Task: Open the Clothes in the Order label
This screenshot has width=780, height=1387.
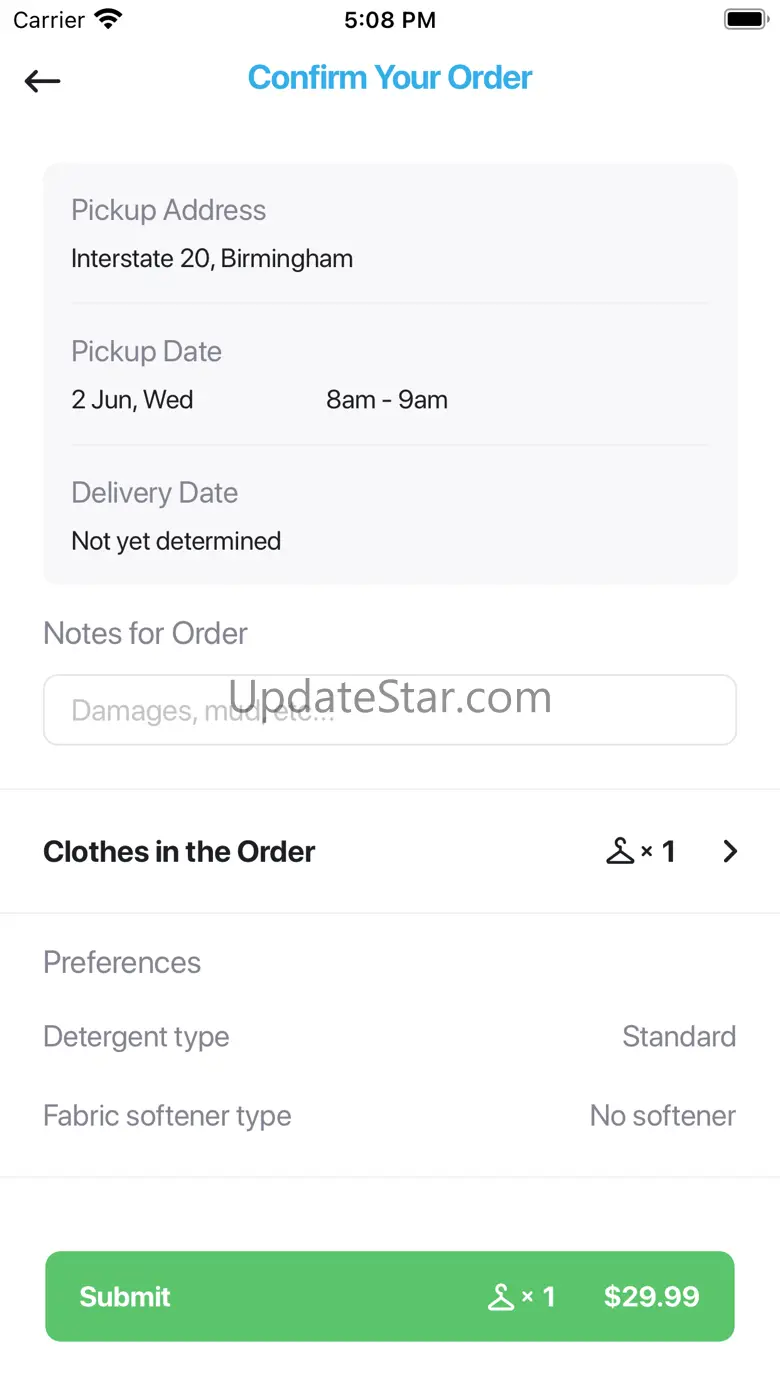Action: 179,852
